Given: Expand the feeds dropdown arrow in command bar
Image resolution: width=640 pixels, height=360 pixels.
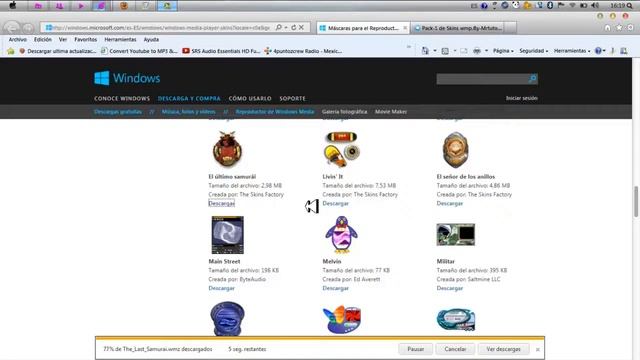Looking at the screenshot, I should (455, 51).
